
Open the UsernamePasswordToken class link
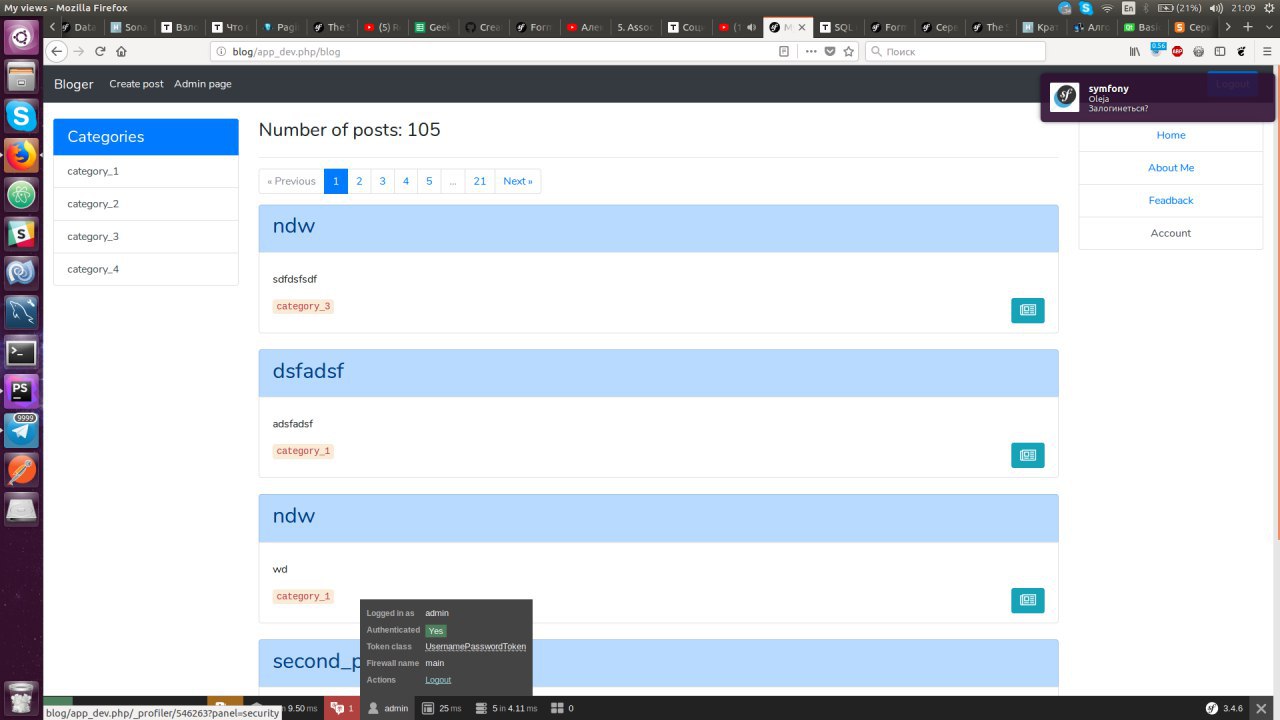pyautogui.click(x=476, y=647)
